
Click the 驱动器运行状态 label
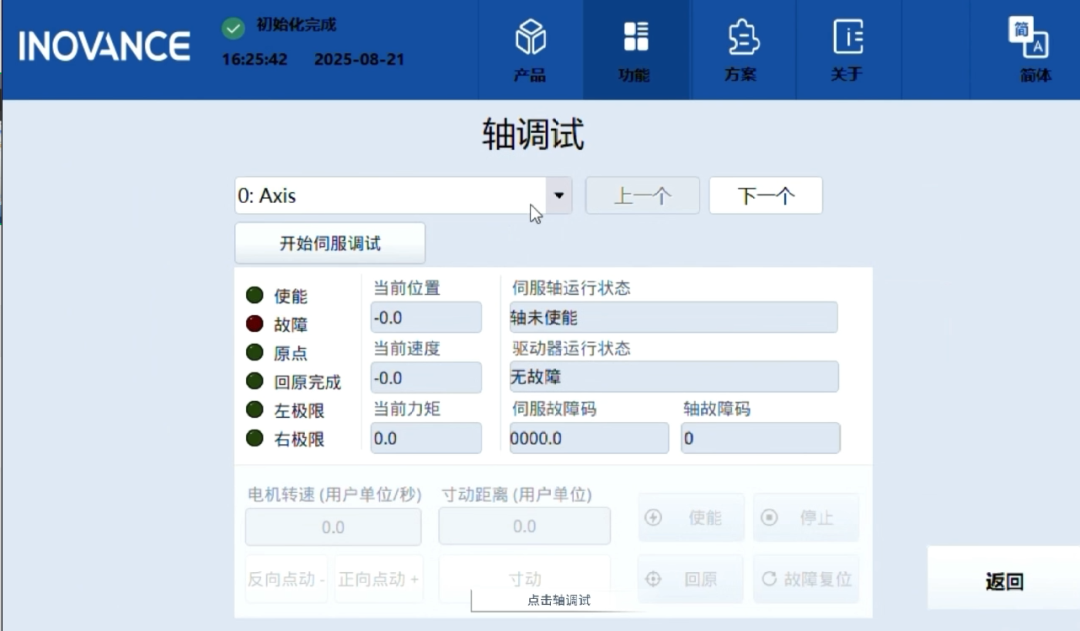click(571, 349)
